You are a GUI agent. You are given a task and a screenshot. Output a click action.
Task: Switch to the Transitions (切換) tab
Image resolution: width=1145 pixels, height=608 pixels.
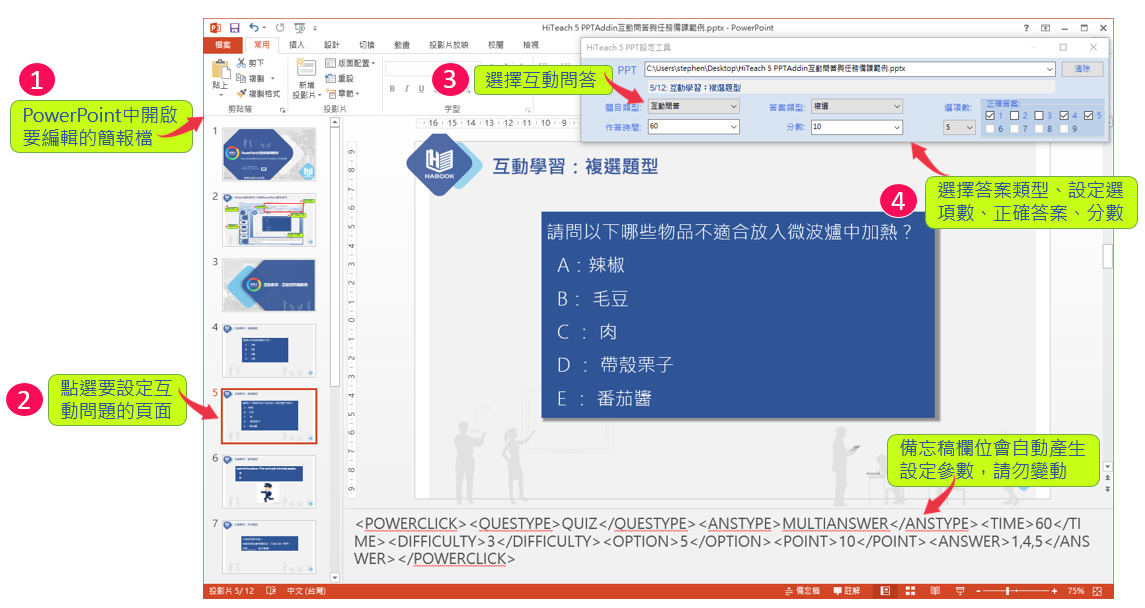click(367, 45)
